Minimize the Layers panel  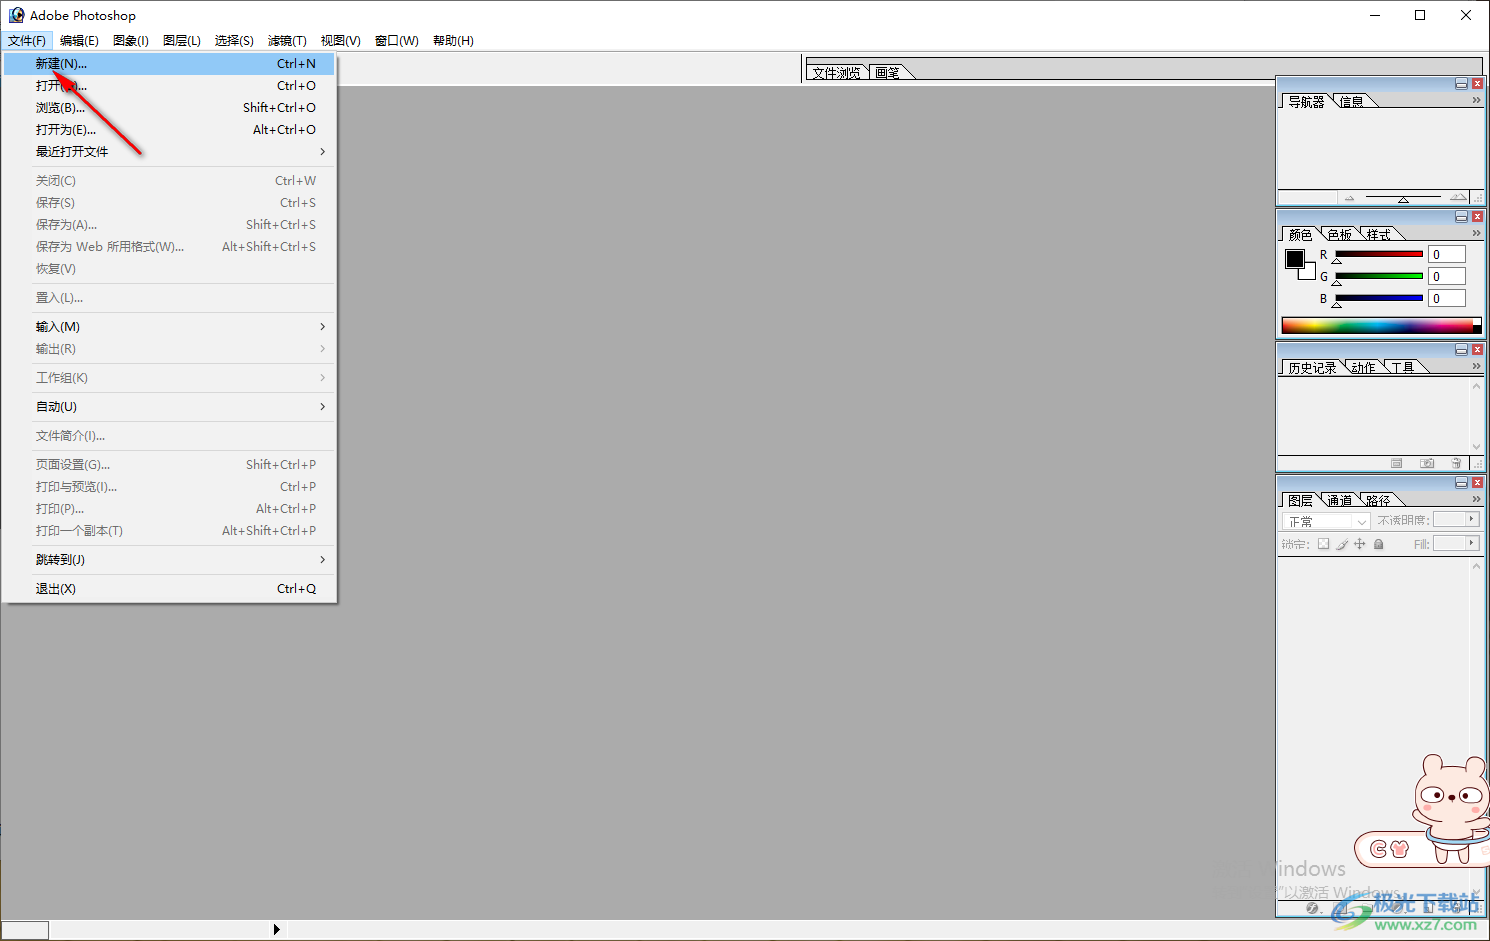[1461, 483]
